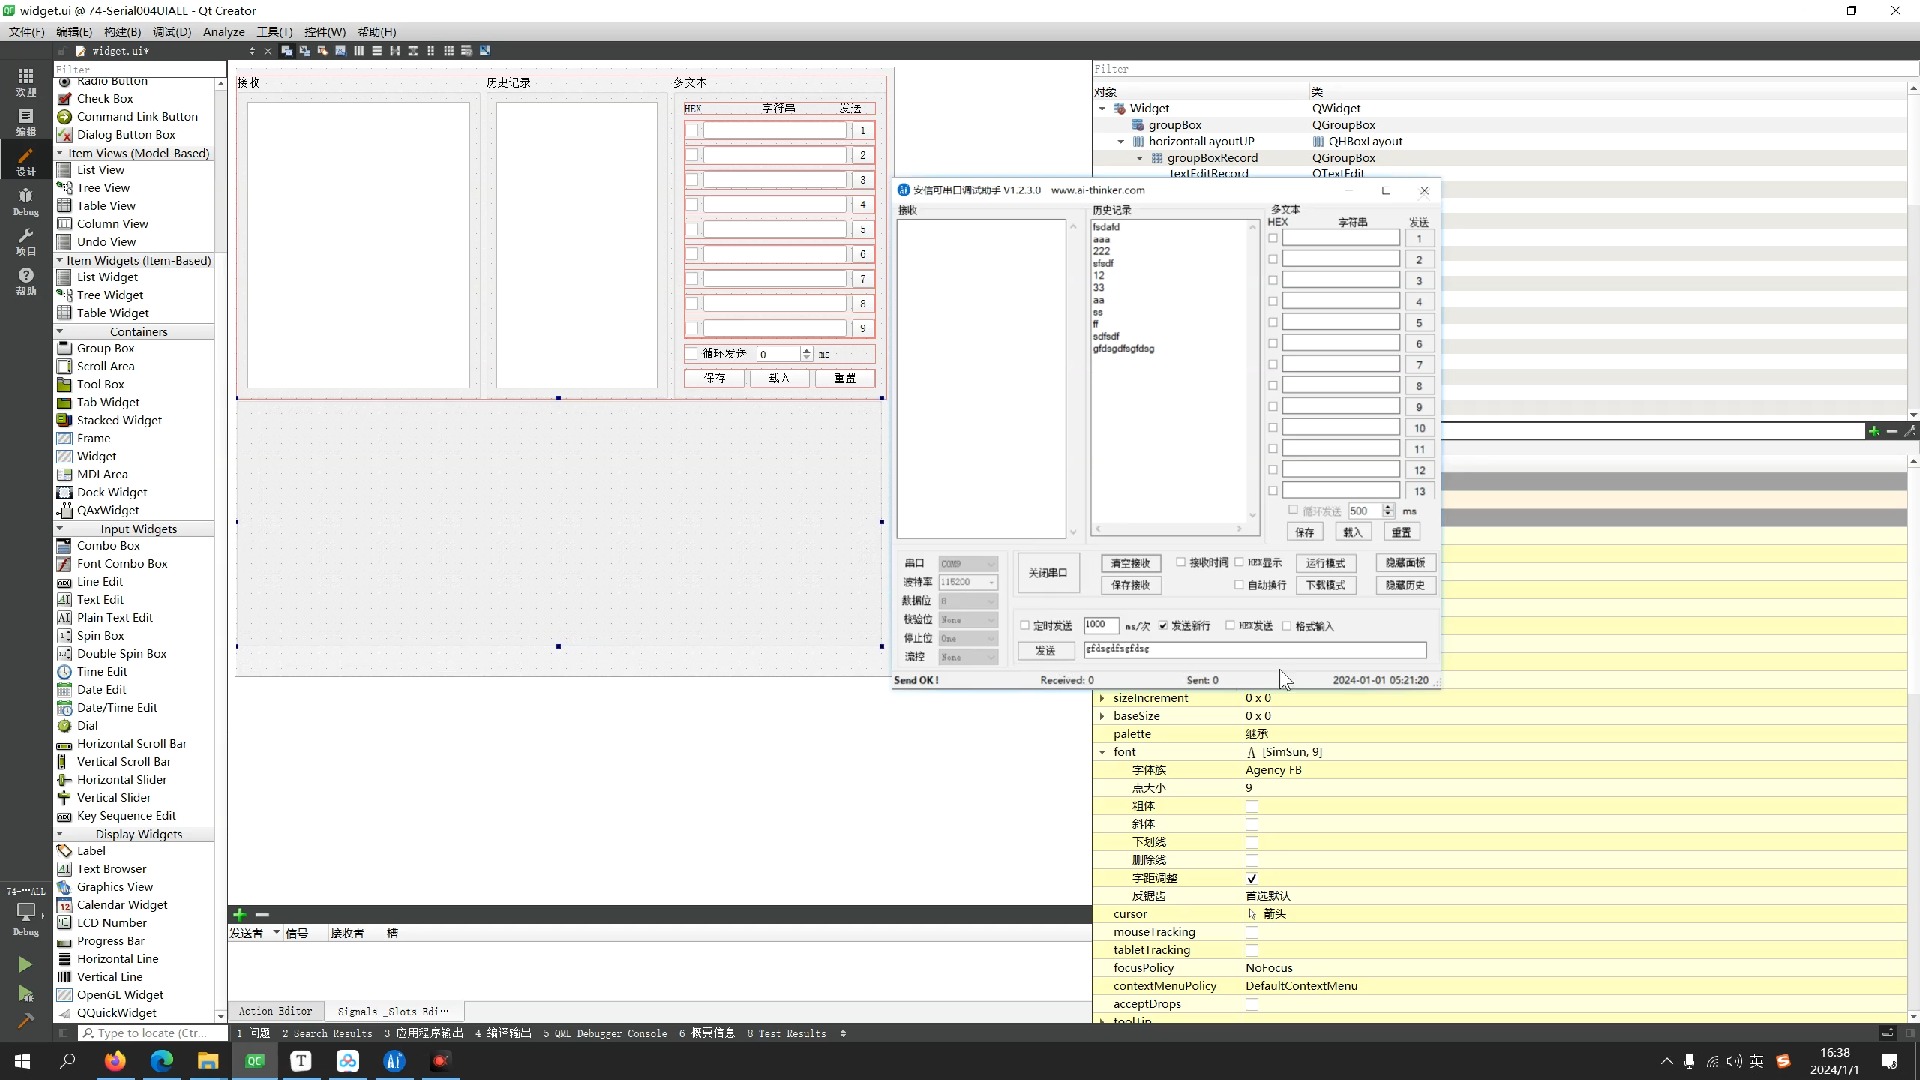Click Break Layout toolbar icon
1920x1080 pixels.
click(x=467, y=50)
